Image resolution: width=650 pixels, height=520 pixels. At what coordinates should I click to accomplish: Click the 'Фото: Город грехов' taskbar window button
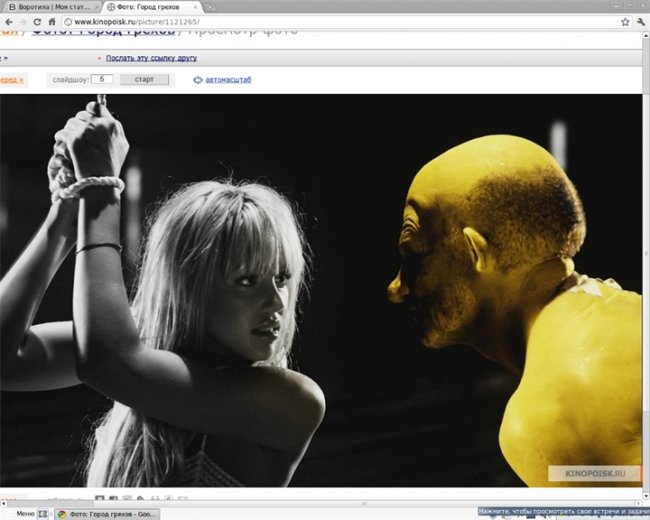(106, 513)
